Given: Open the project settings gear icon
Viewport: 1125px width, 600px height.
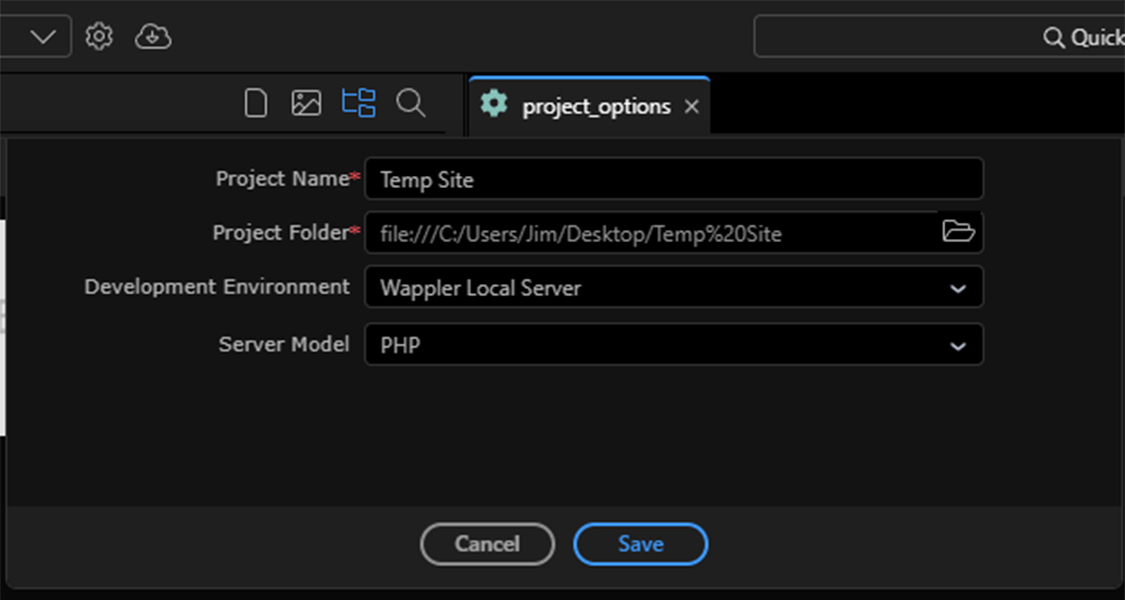Looking at the screenshot, I should click(99, 36).
